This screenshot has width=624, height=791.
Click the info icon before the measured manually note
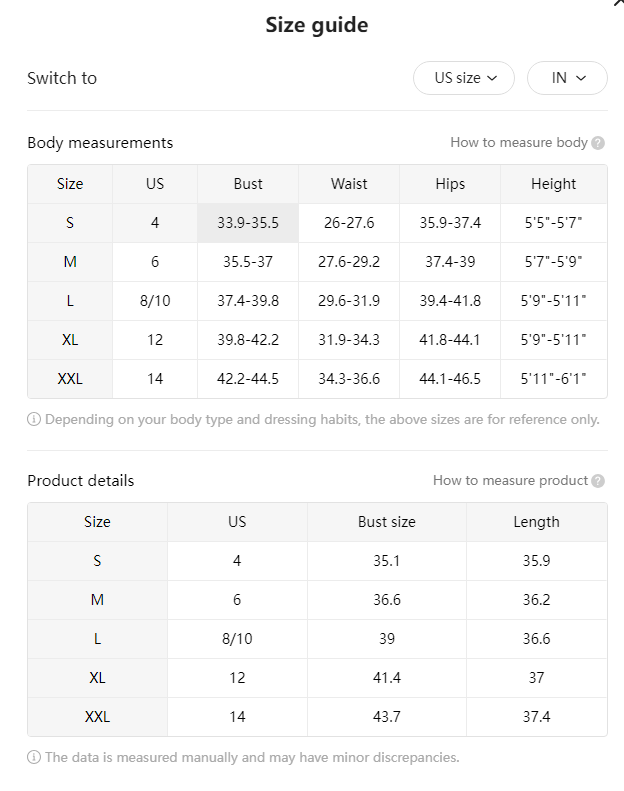[x=34, y=757]
